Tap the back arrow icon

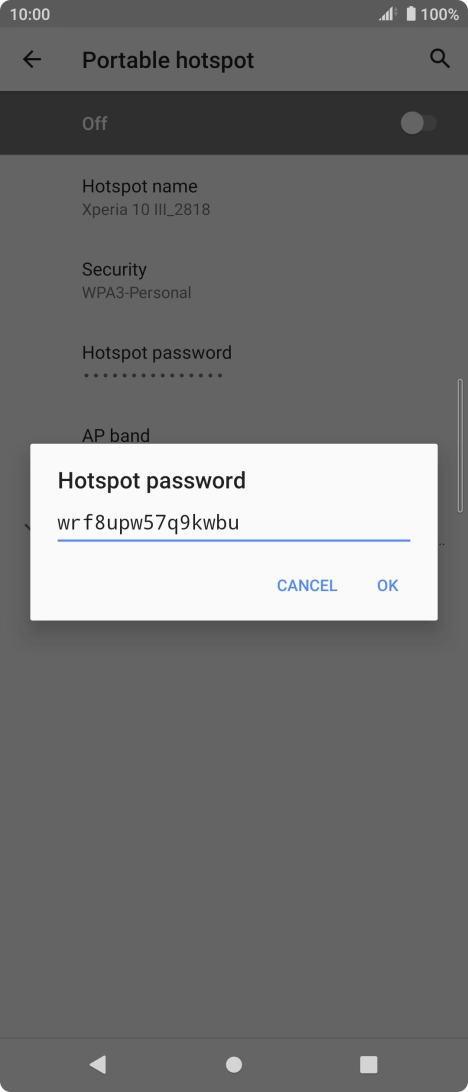tap(32, 60)
